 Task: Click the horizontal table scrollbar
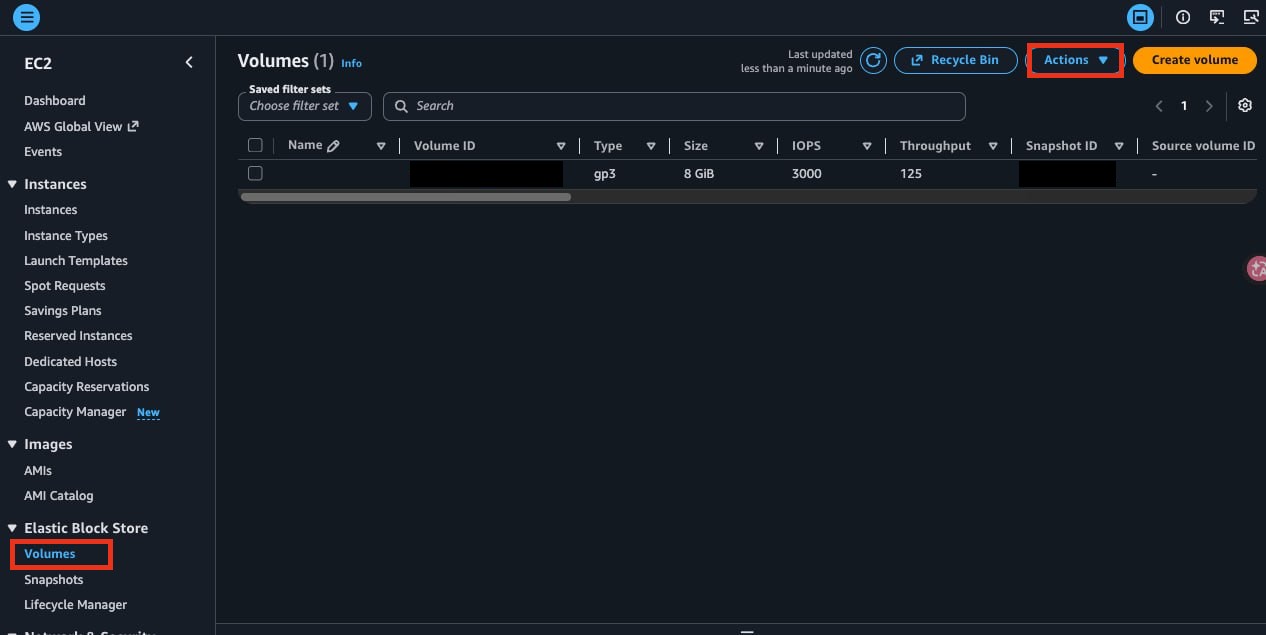click(406, 197)
